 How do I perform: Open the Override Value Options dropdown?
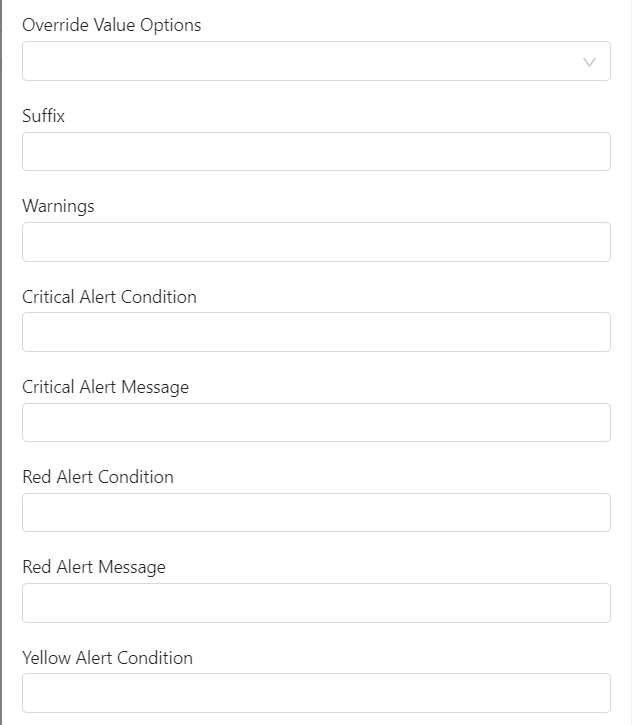click(x=300, y=61)
